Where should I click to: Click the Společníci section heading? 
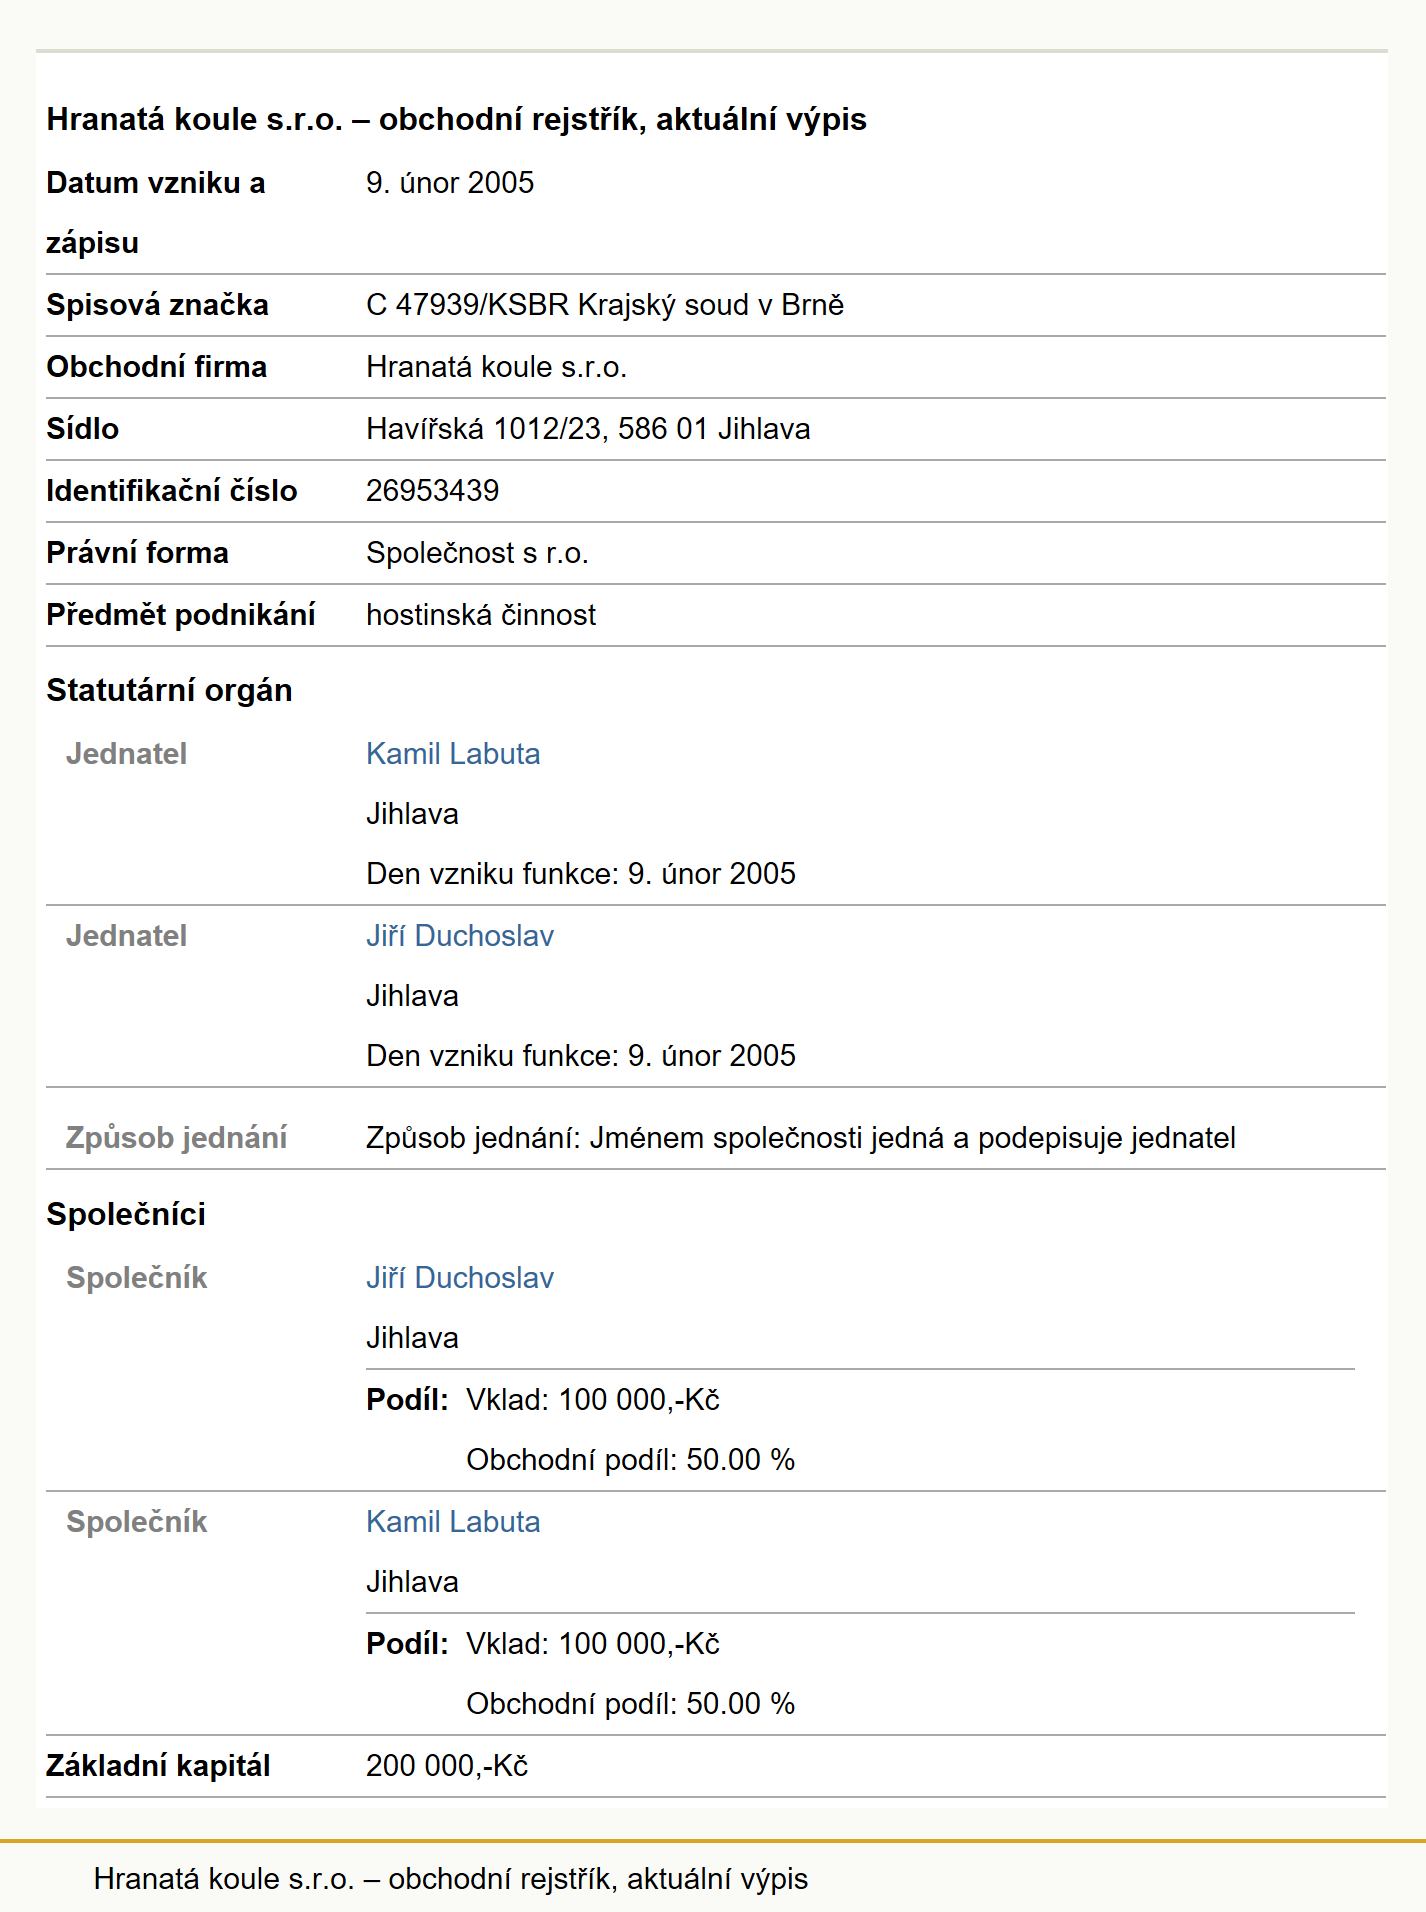pos(126,1214)
